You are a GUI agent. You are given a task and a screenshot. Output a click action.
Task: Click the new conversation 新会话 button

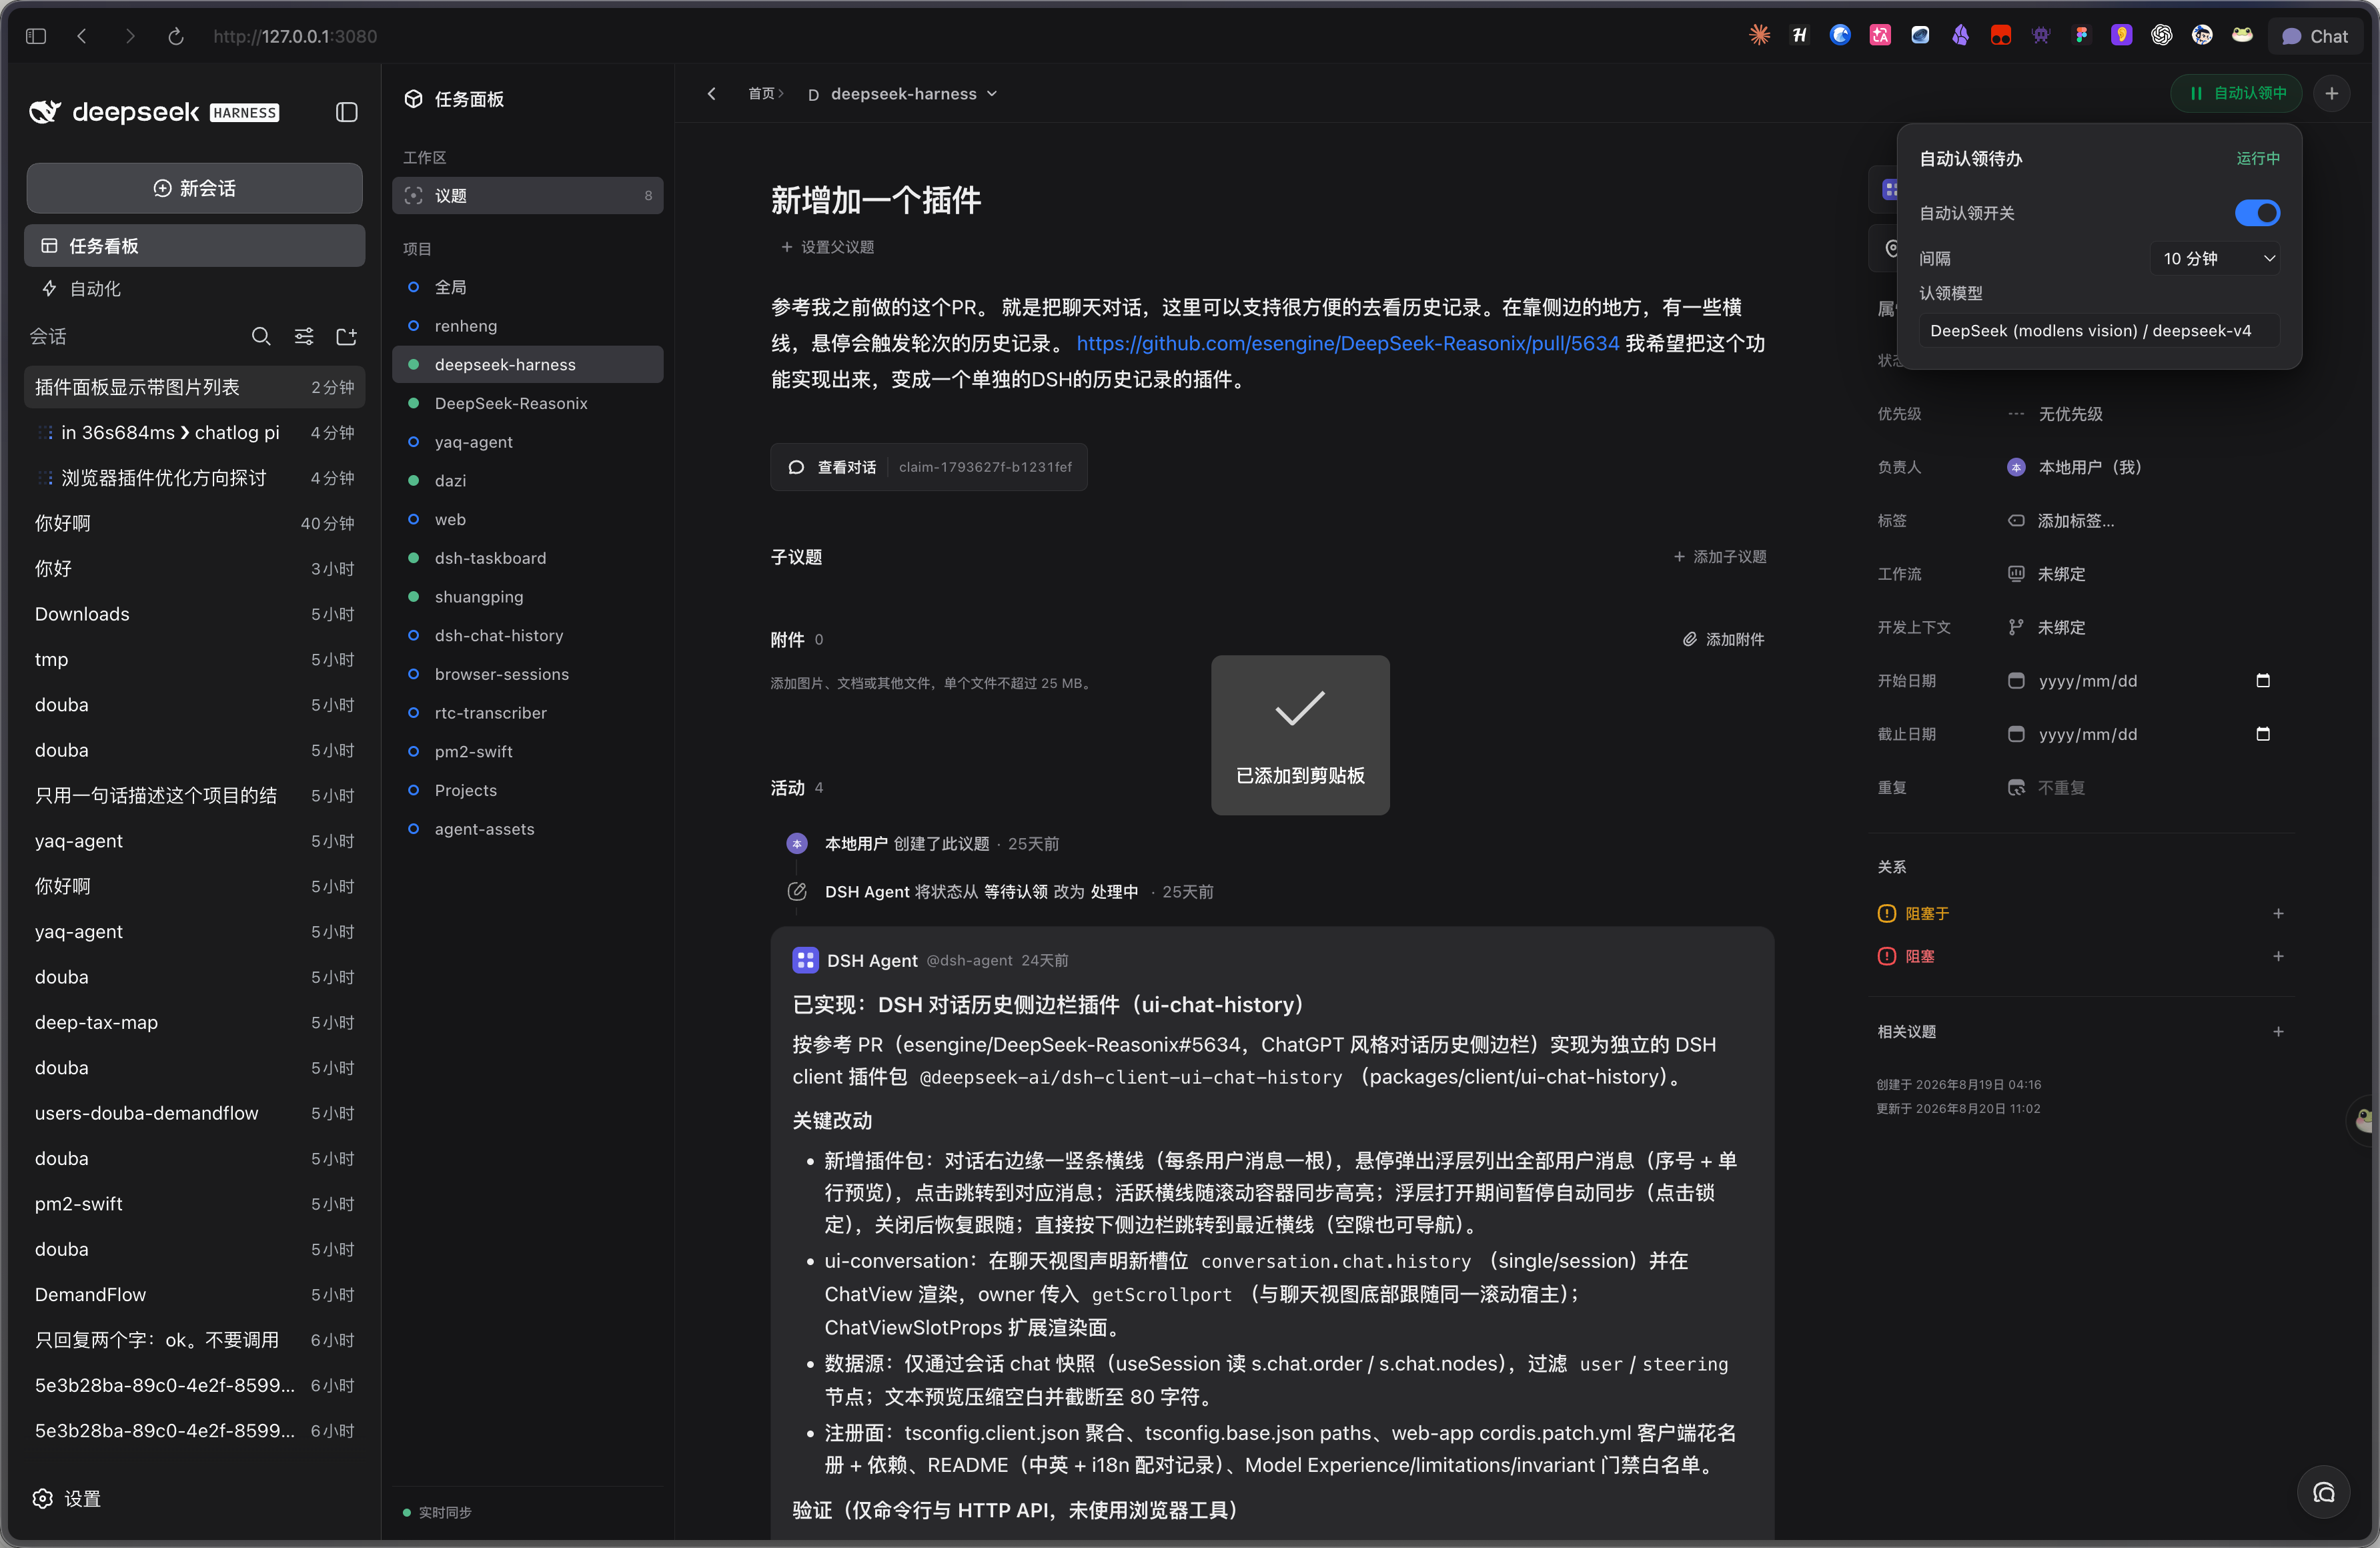[x=194, y=188]
